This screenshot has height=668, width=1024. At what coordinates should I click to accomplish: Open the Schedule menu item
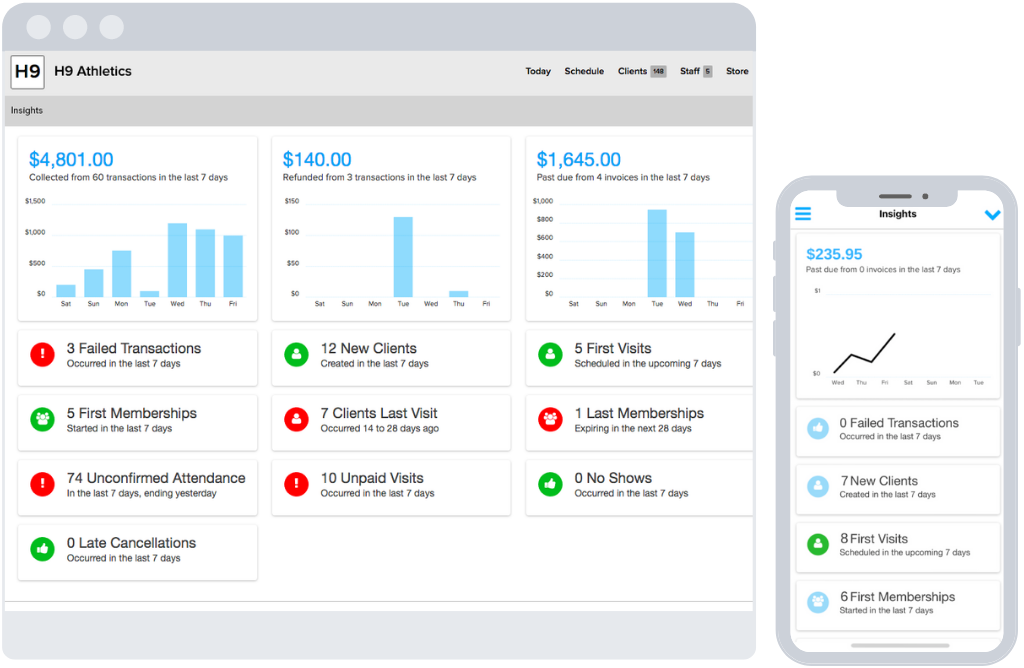click(584, 71)
